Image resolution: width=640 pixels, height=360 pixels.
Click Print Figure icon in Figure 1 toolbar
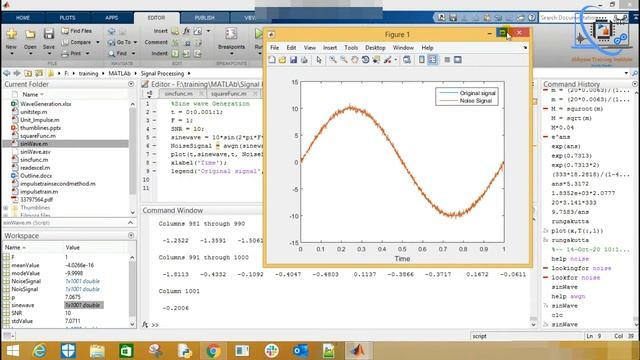click(304, 60)
